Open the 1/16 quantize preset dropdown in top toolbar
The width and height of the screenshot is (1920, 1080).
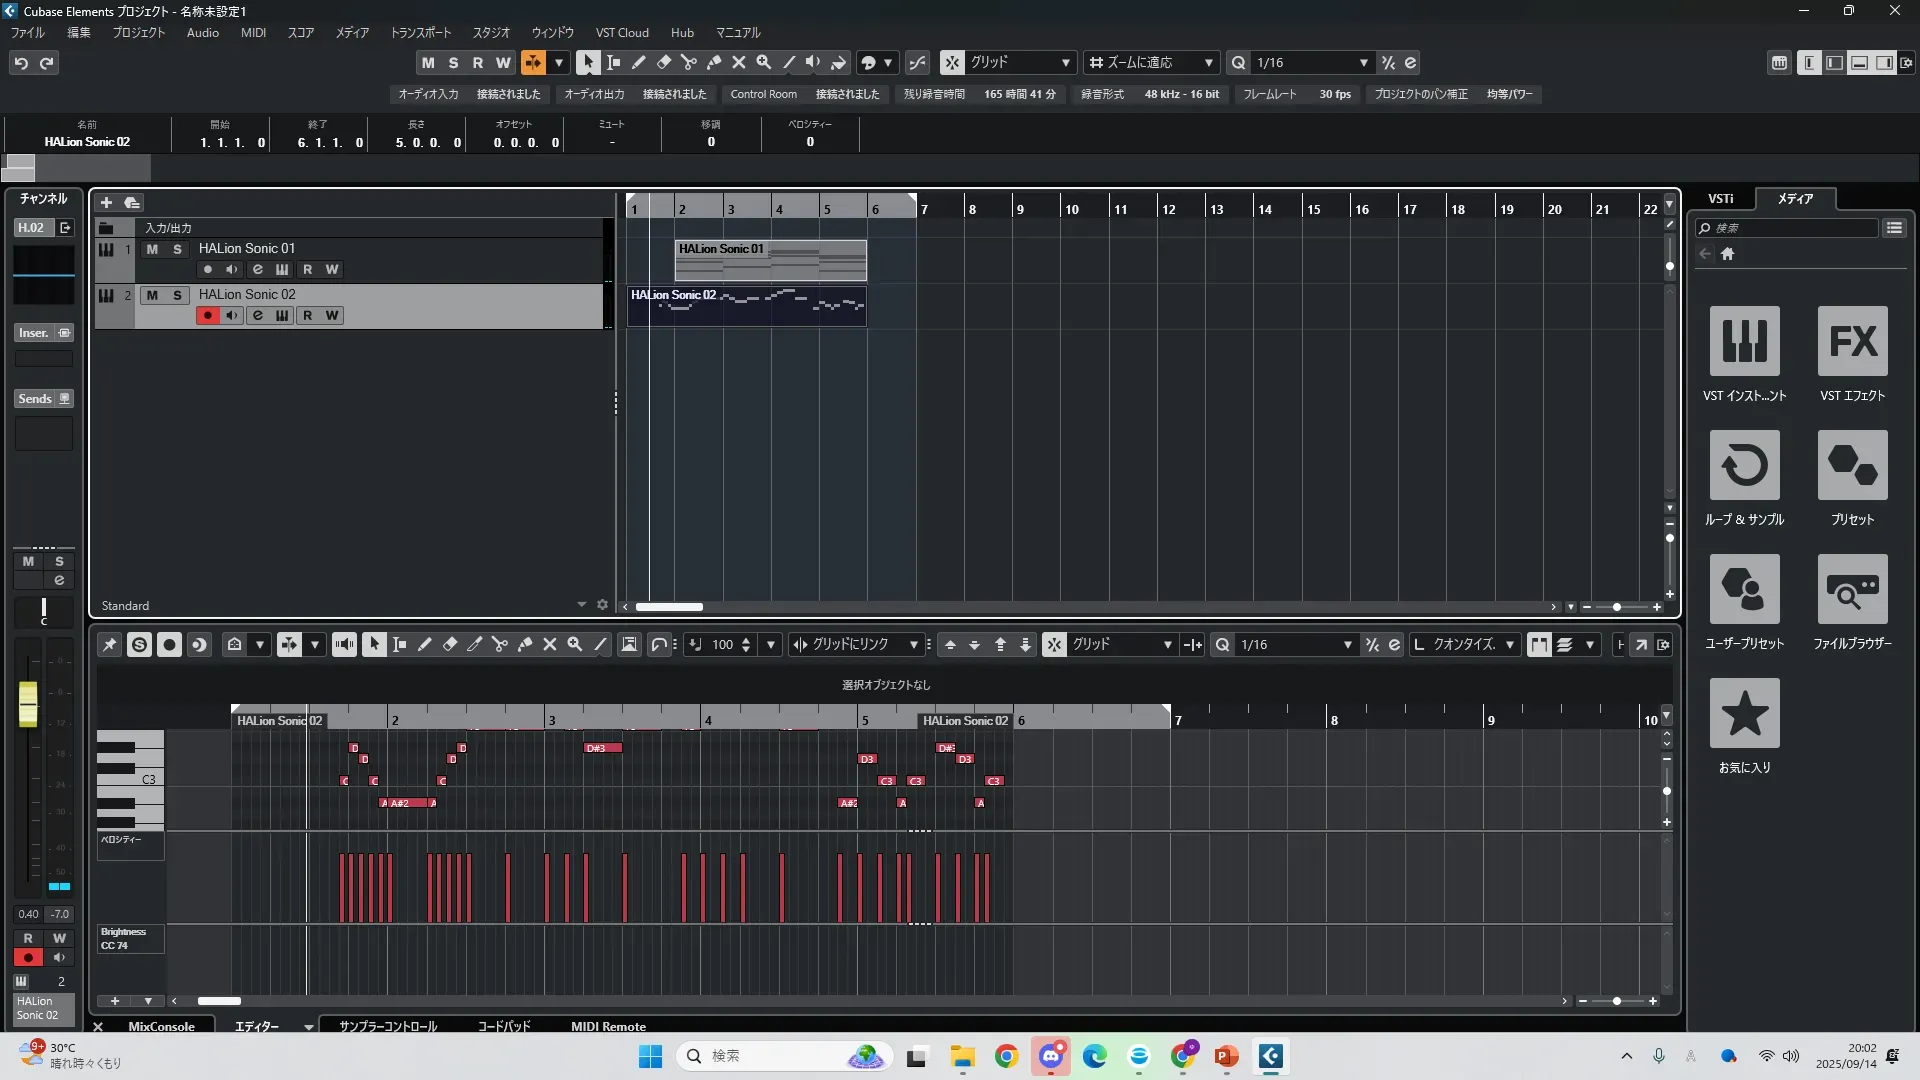click(x=1312, y=62)
